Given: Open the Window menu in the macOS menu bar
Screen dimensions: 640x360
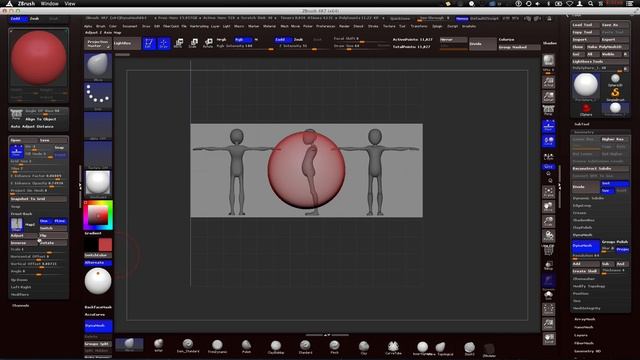Looking at the screenshot, I should (x=49, y=3).
